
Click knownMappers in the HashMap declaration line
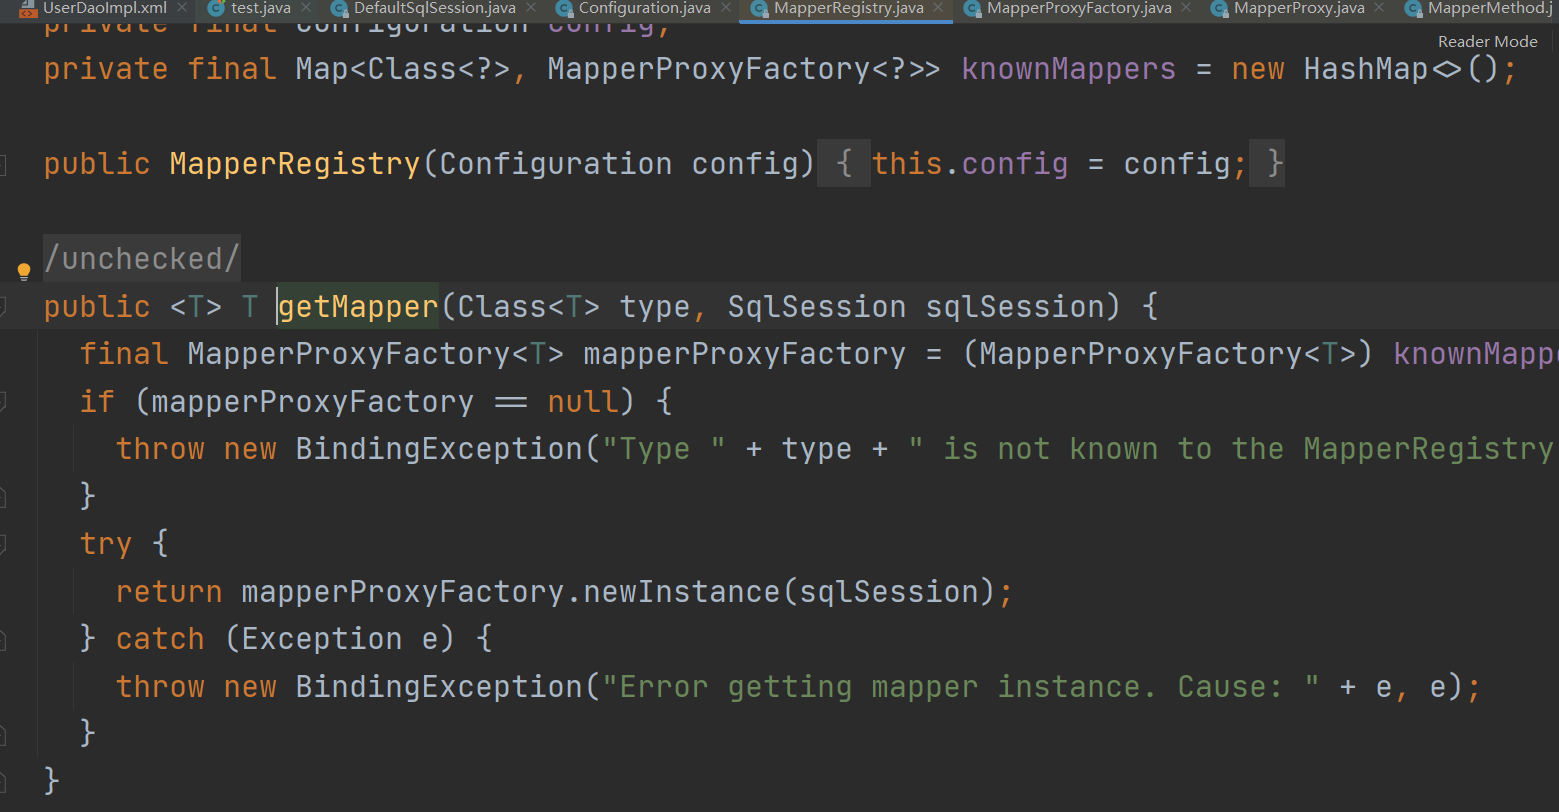[1068, 69]
